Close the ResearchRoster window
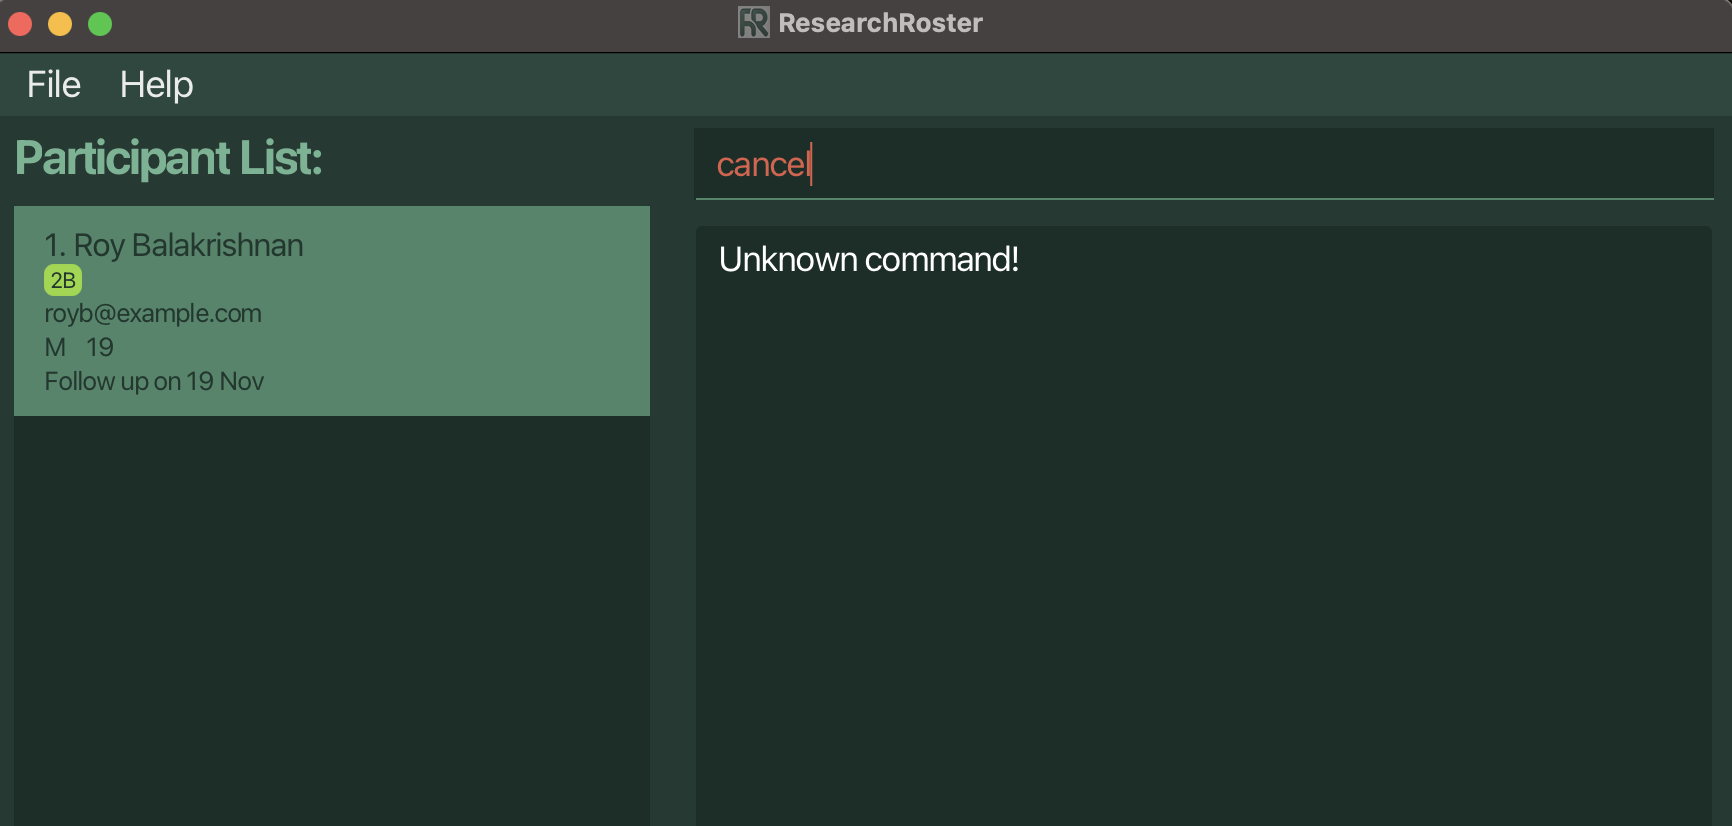This screenshot has width=1732, height=826. (x=20, y=24)
